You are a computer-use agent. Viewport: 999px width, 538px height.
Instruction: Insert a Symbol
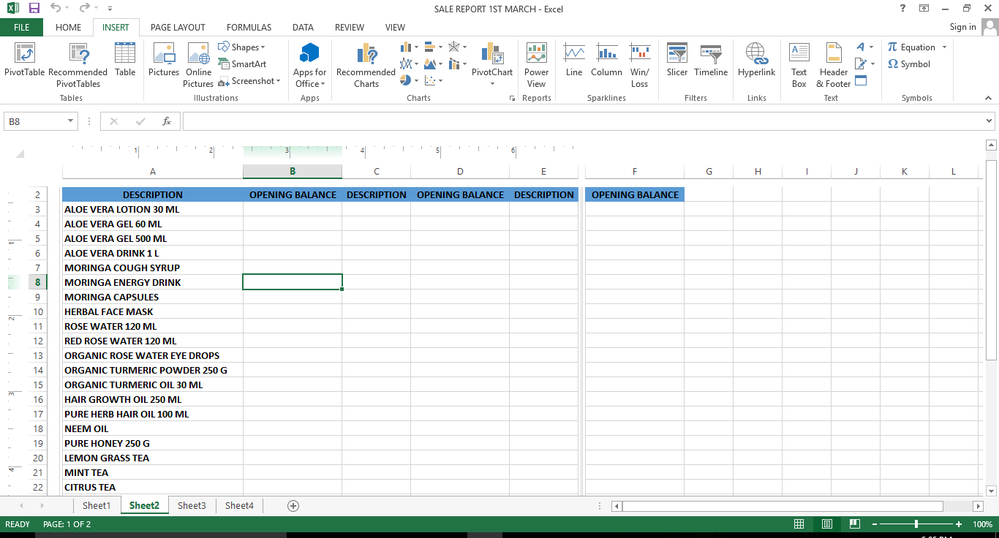[909, 64]
